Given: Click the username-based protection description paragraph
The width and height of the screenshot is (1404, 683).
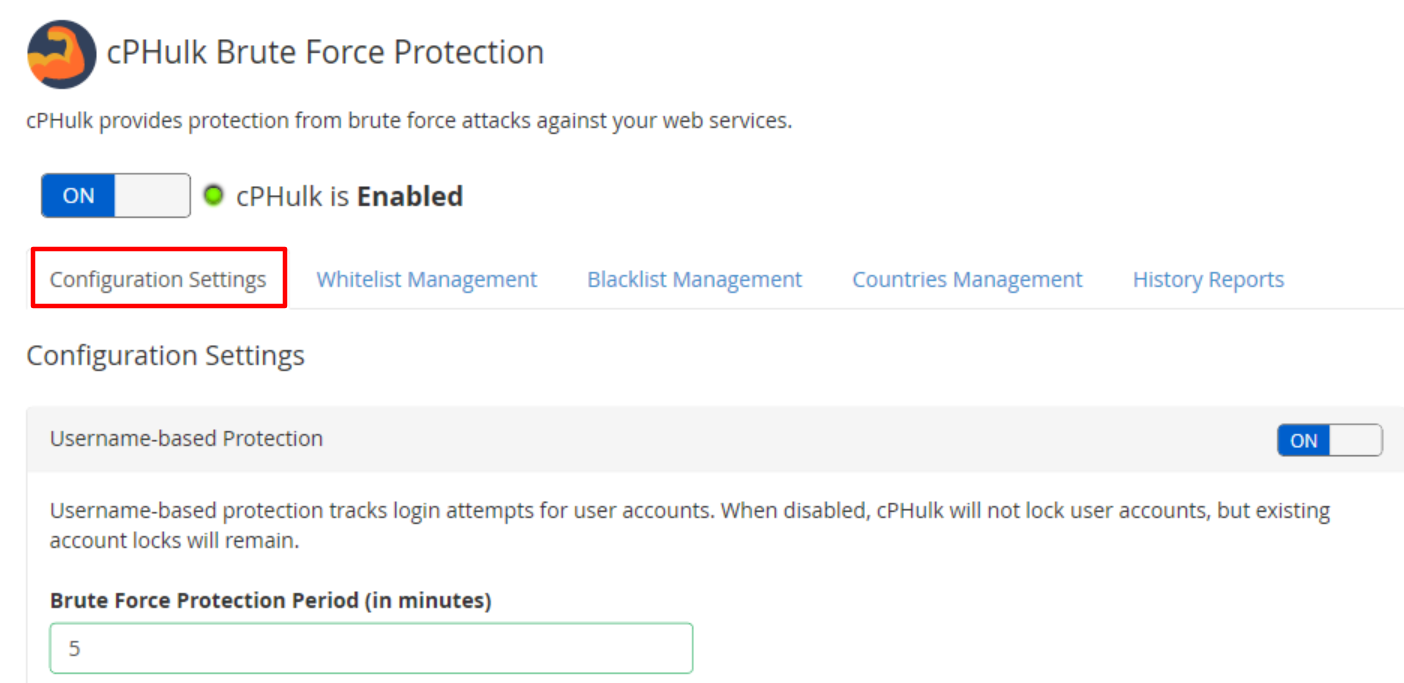Looking at the screenshot, I should [x=690, y=526].
